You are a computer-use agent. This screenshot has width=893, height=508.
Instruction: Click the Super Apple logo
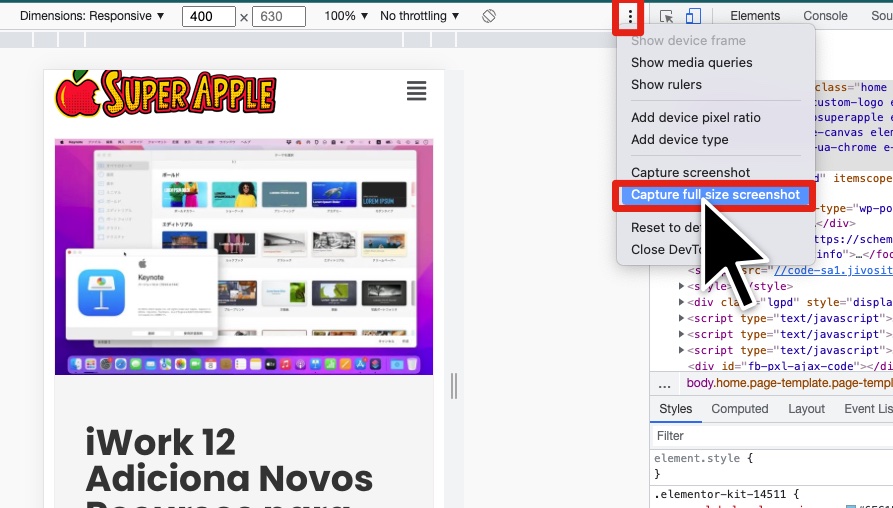pos(166,93)
